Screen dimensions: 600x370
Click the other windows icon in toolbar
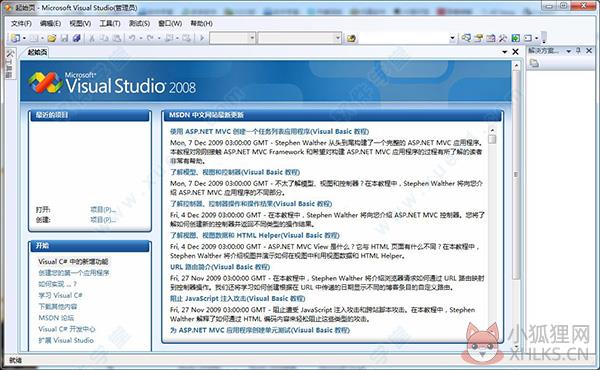[x=528, y=38]
